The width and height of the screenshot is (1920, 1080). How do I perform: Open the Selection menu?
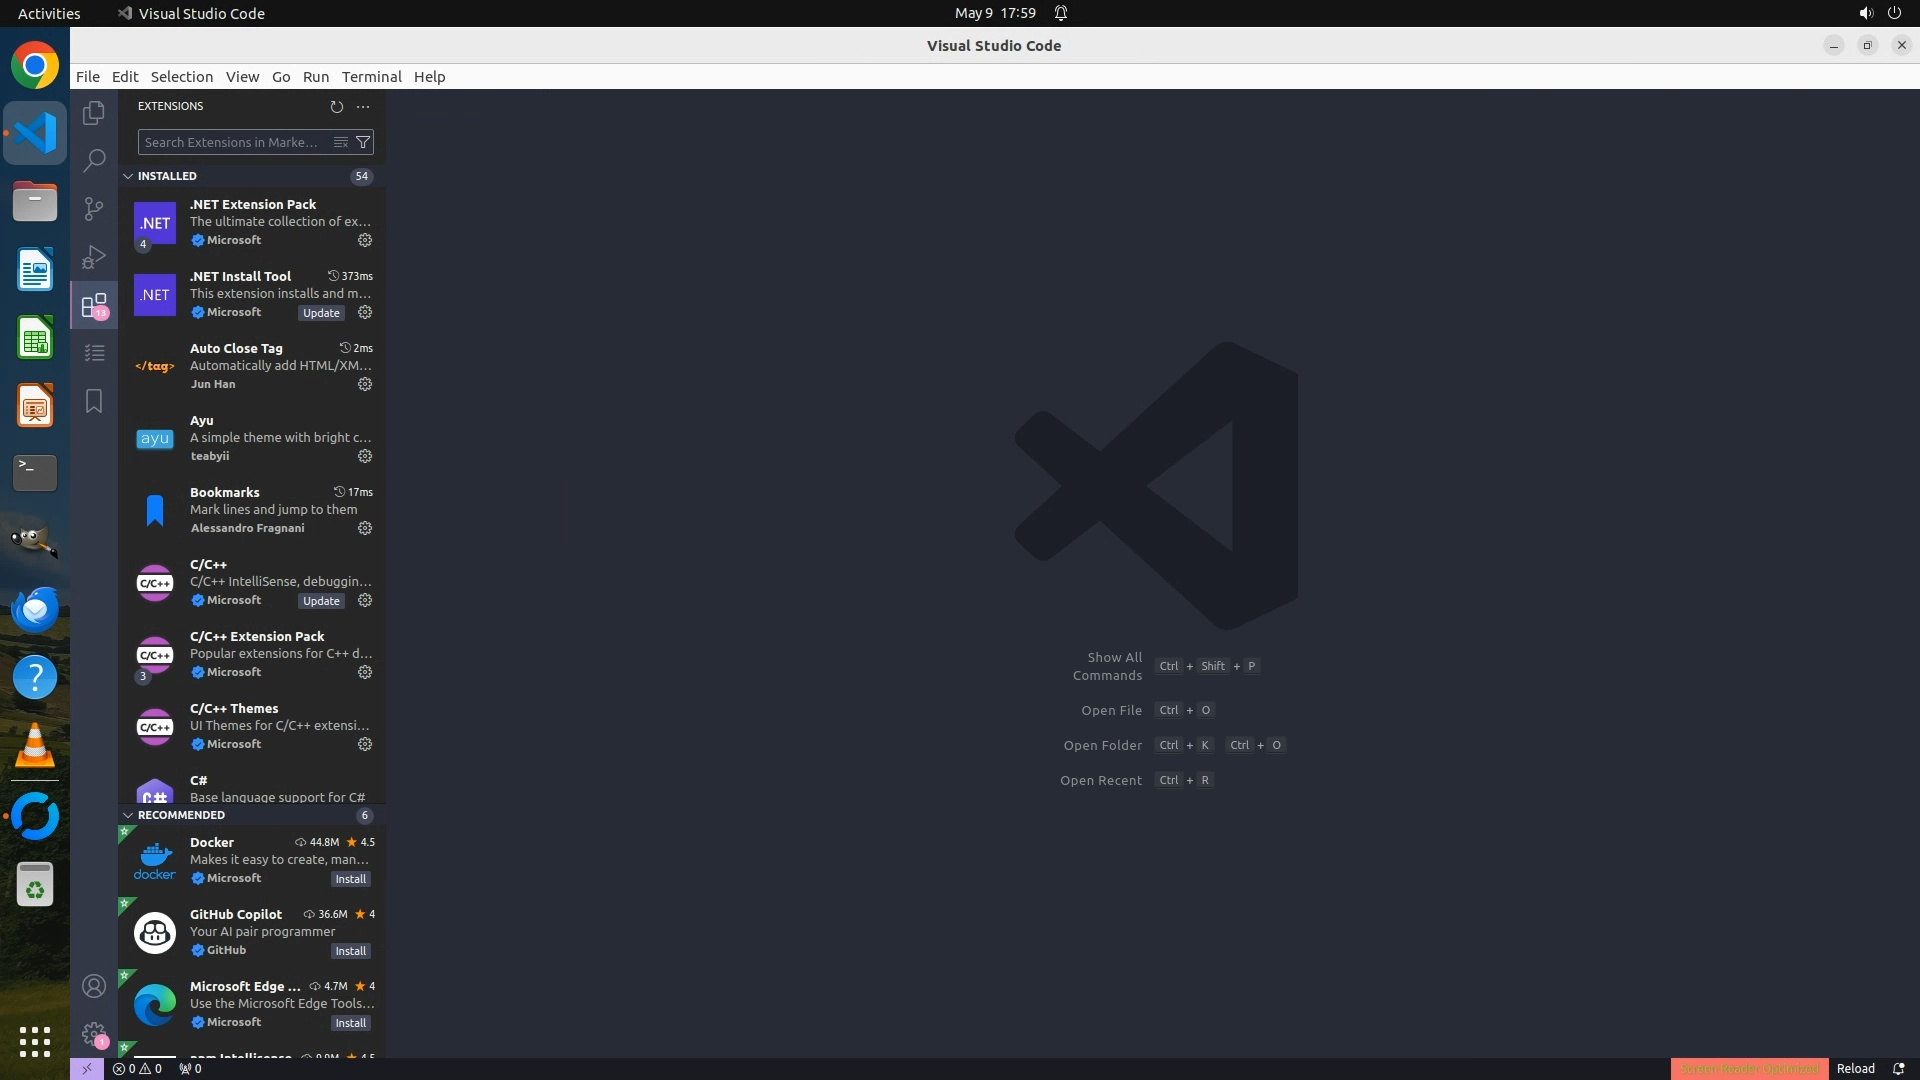click(x=181, y=77)
